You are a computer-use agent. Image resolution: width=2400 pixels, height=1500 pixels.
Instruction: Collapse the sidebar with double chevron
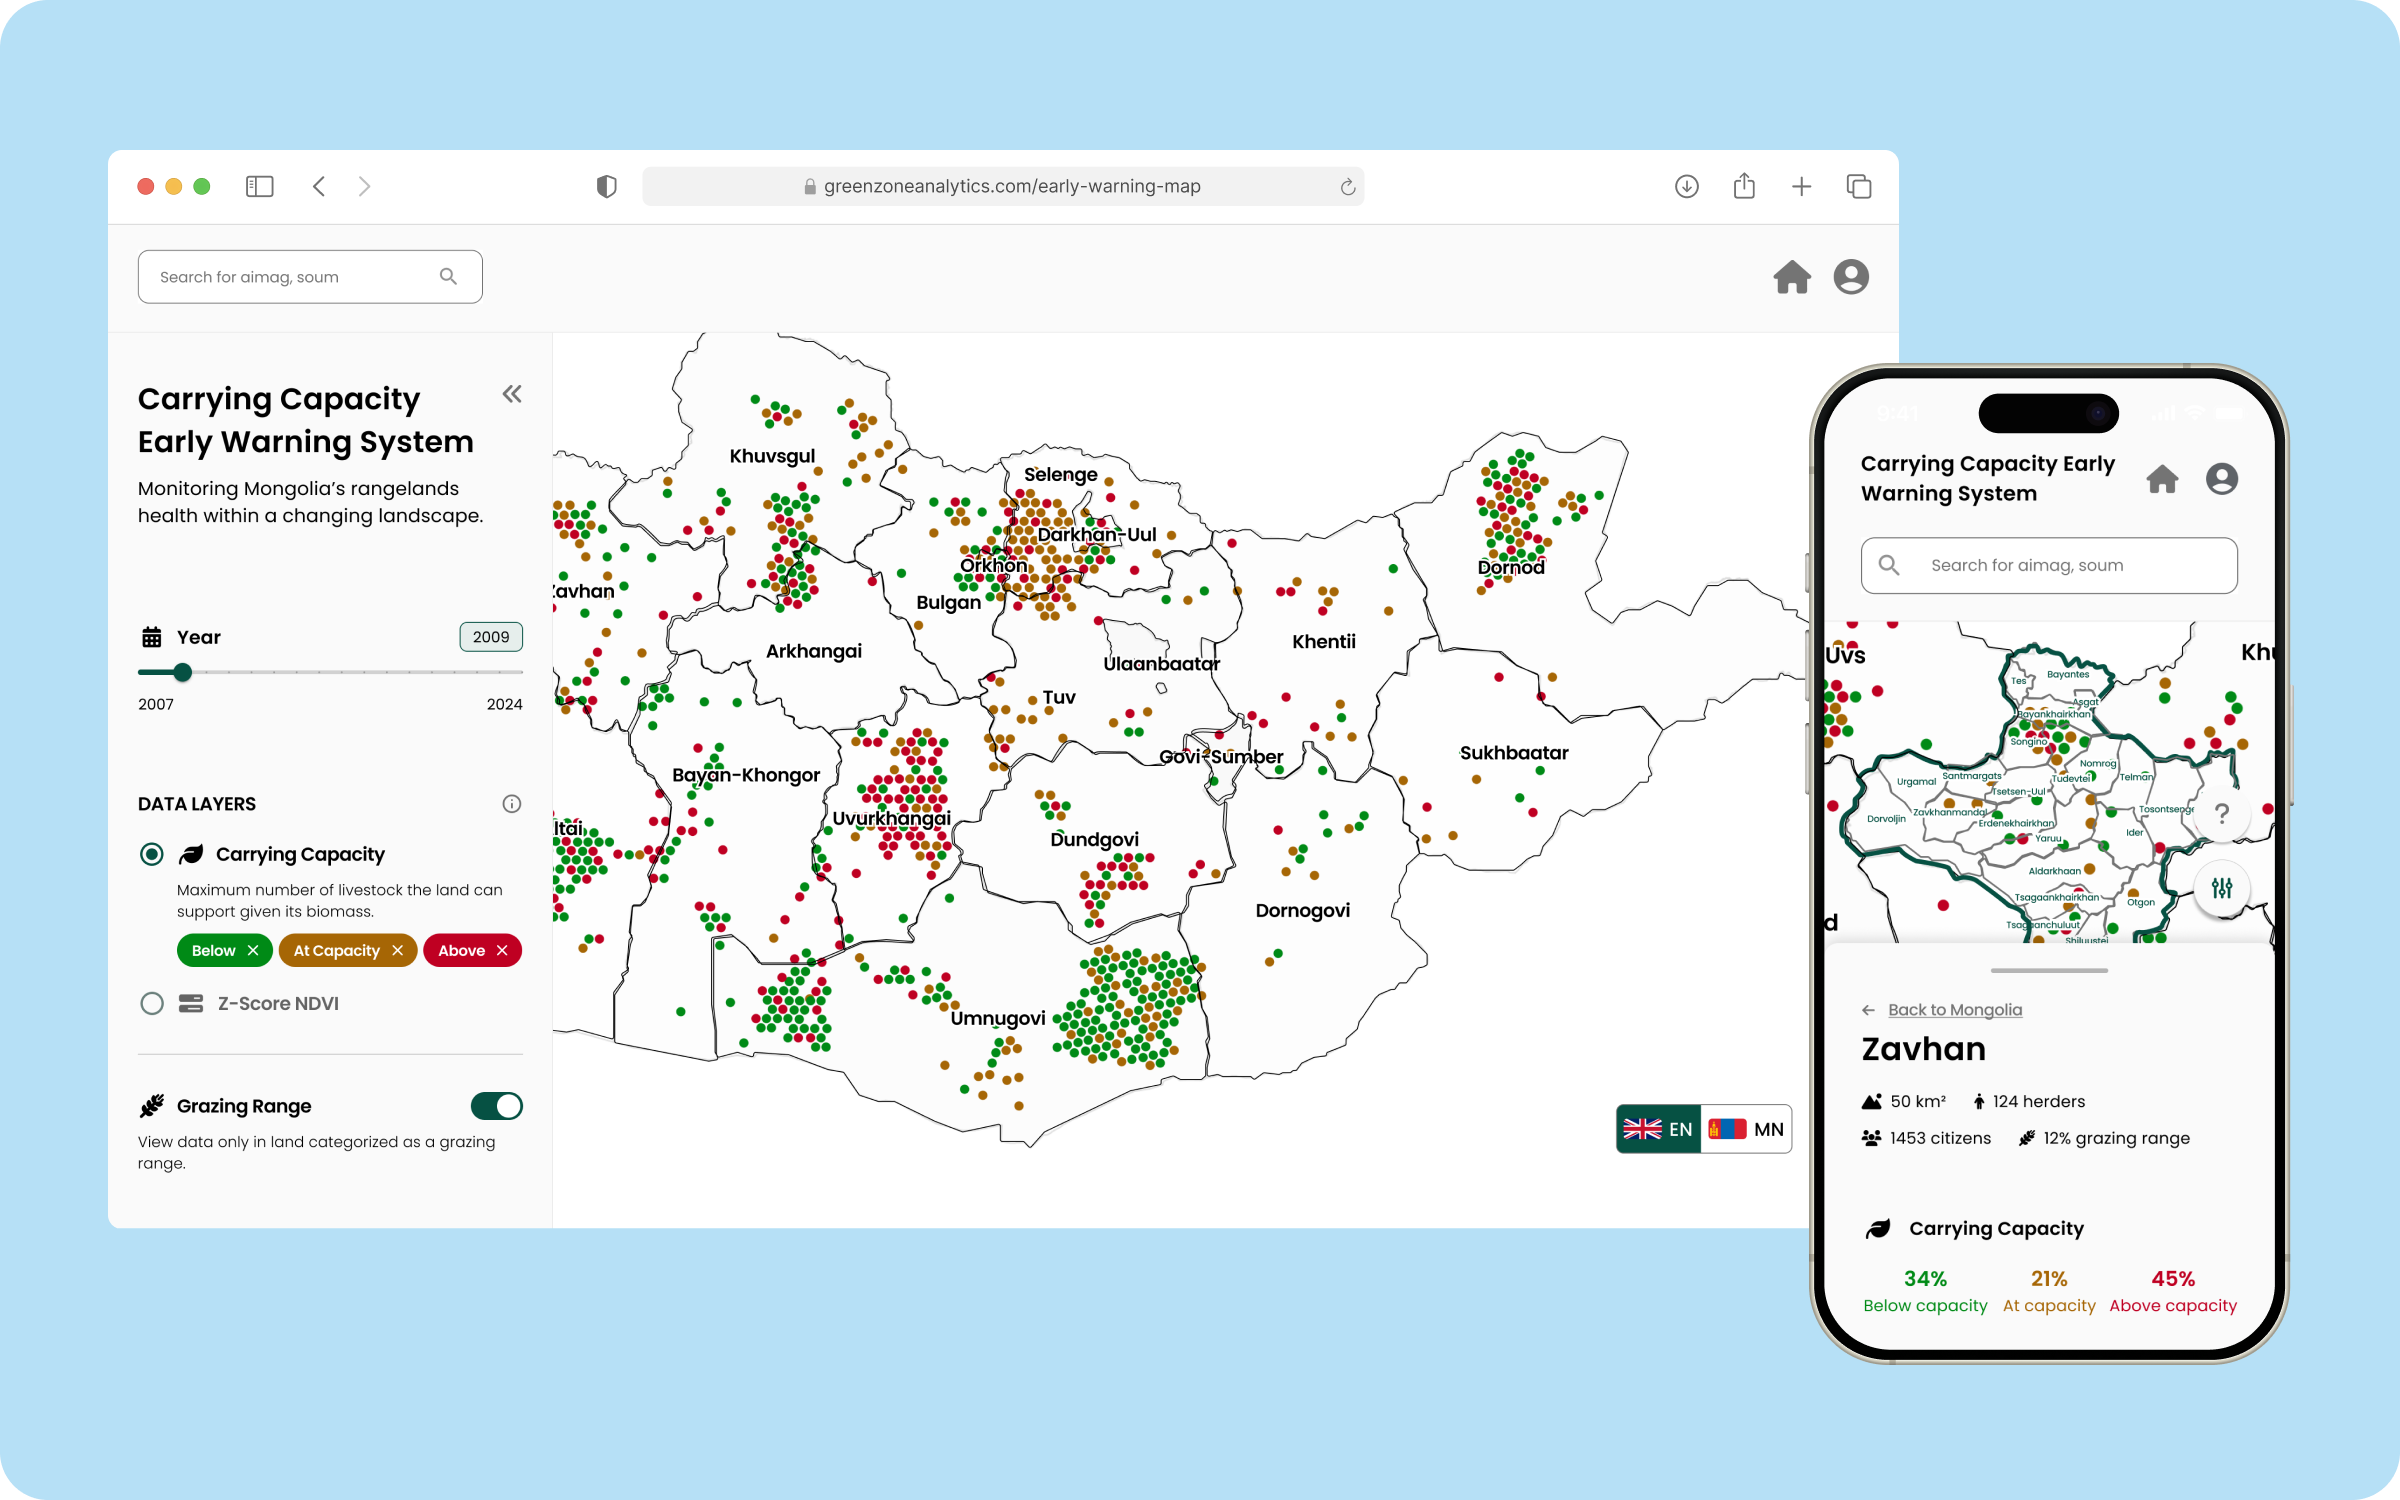click(x=512, y=394)
